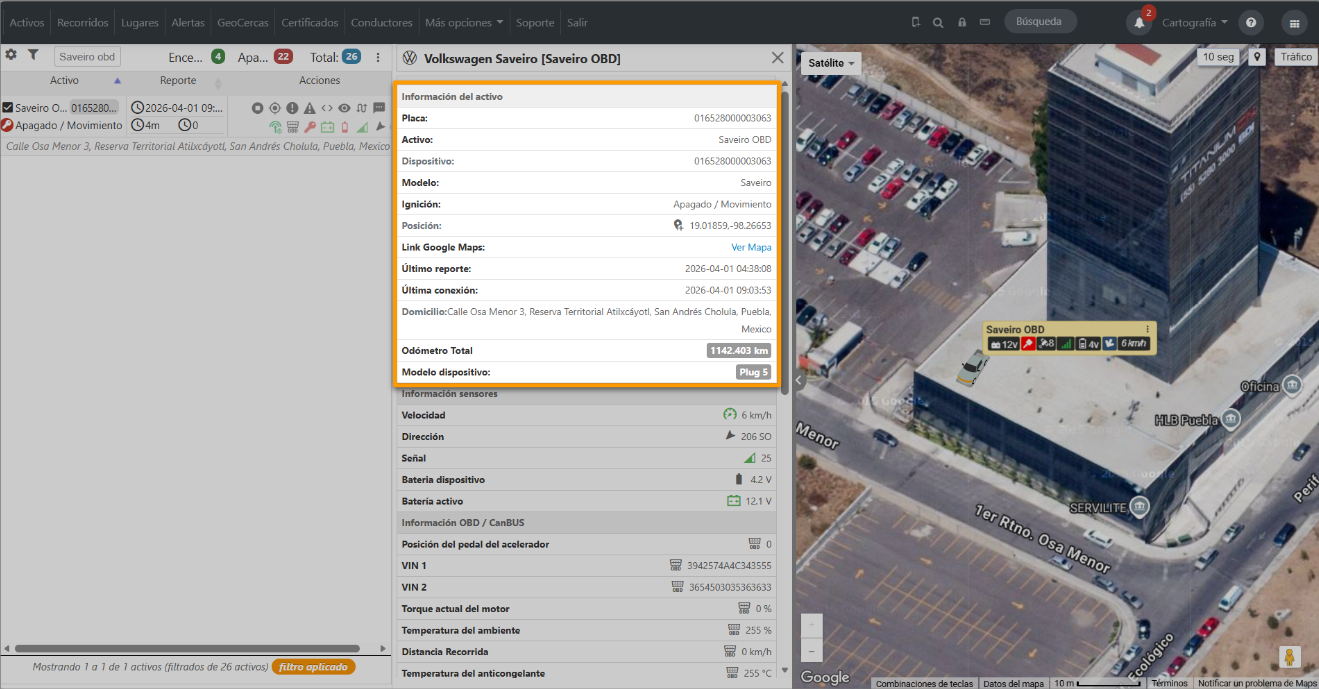Open the asset list three-dot menu

[x=378, y=57]
